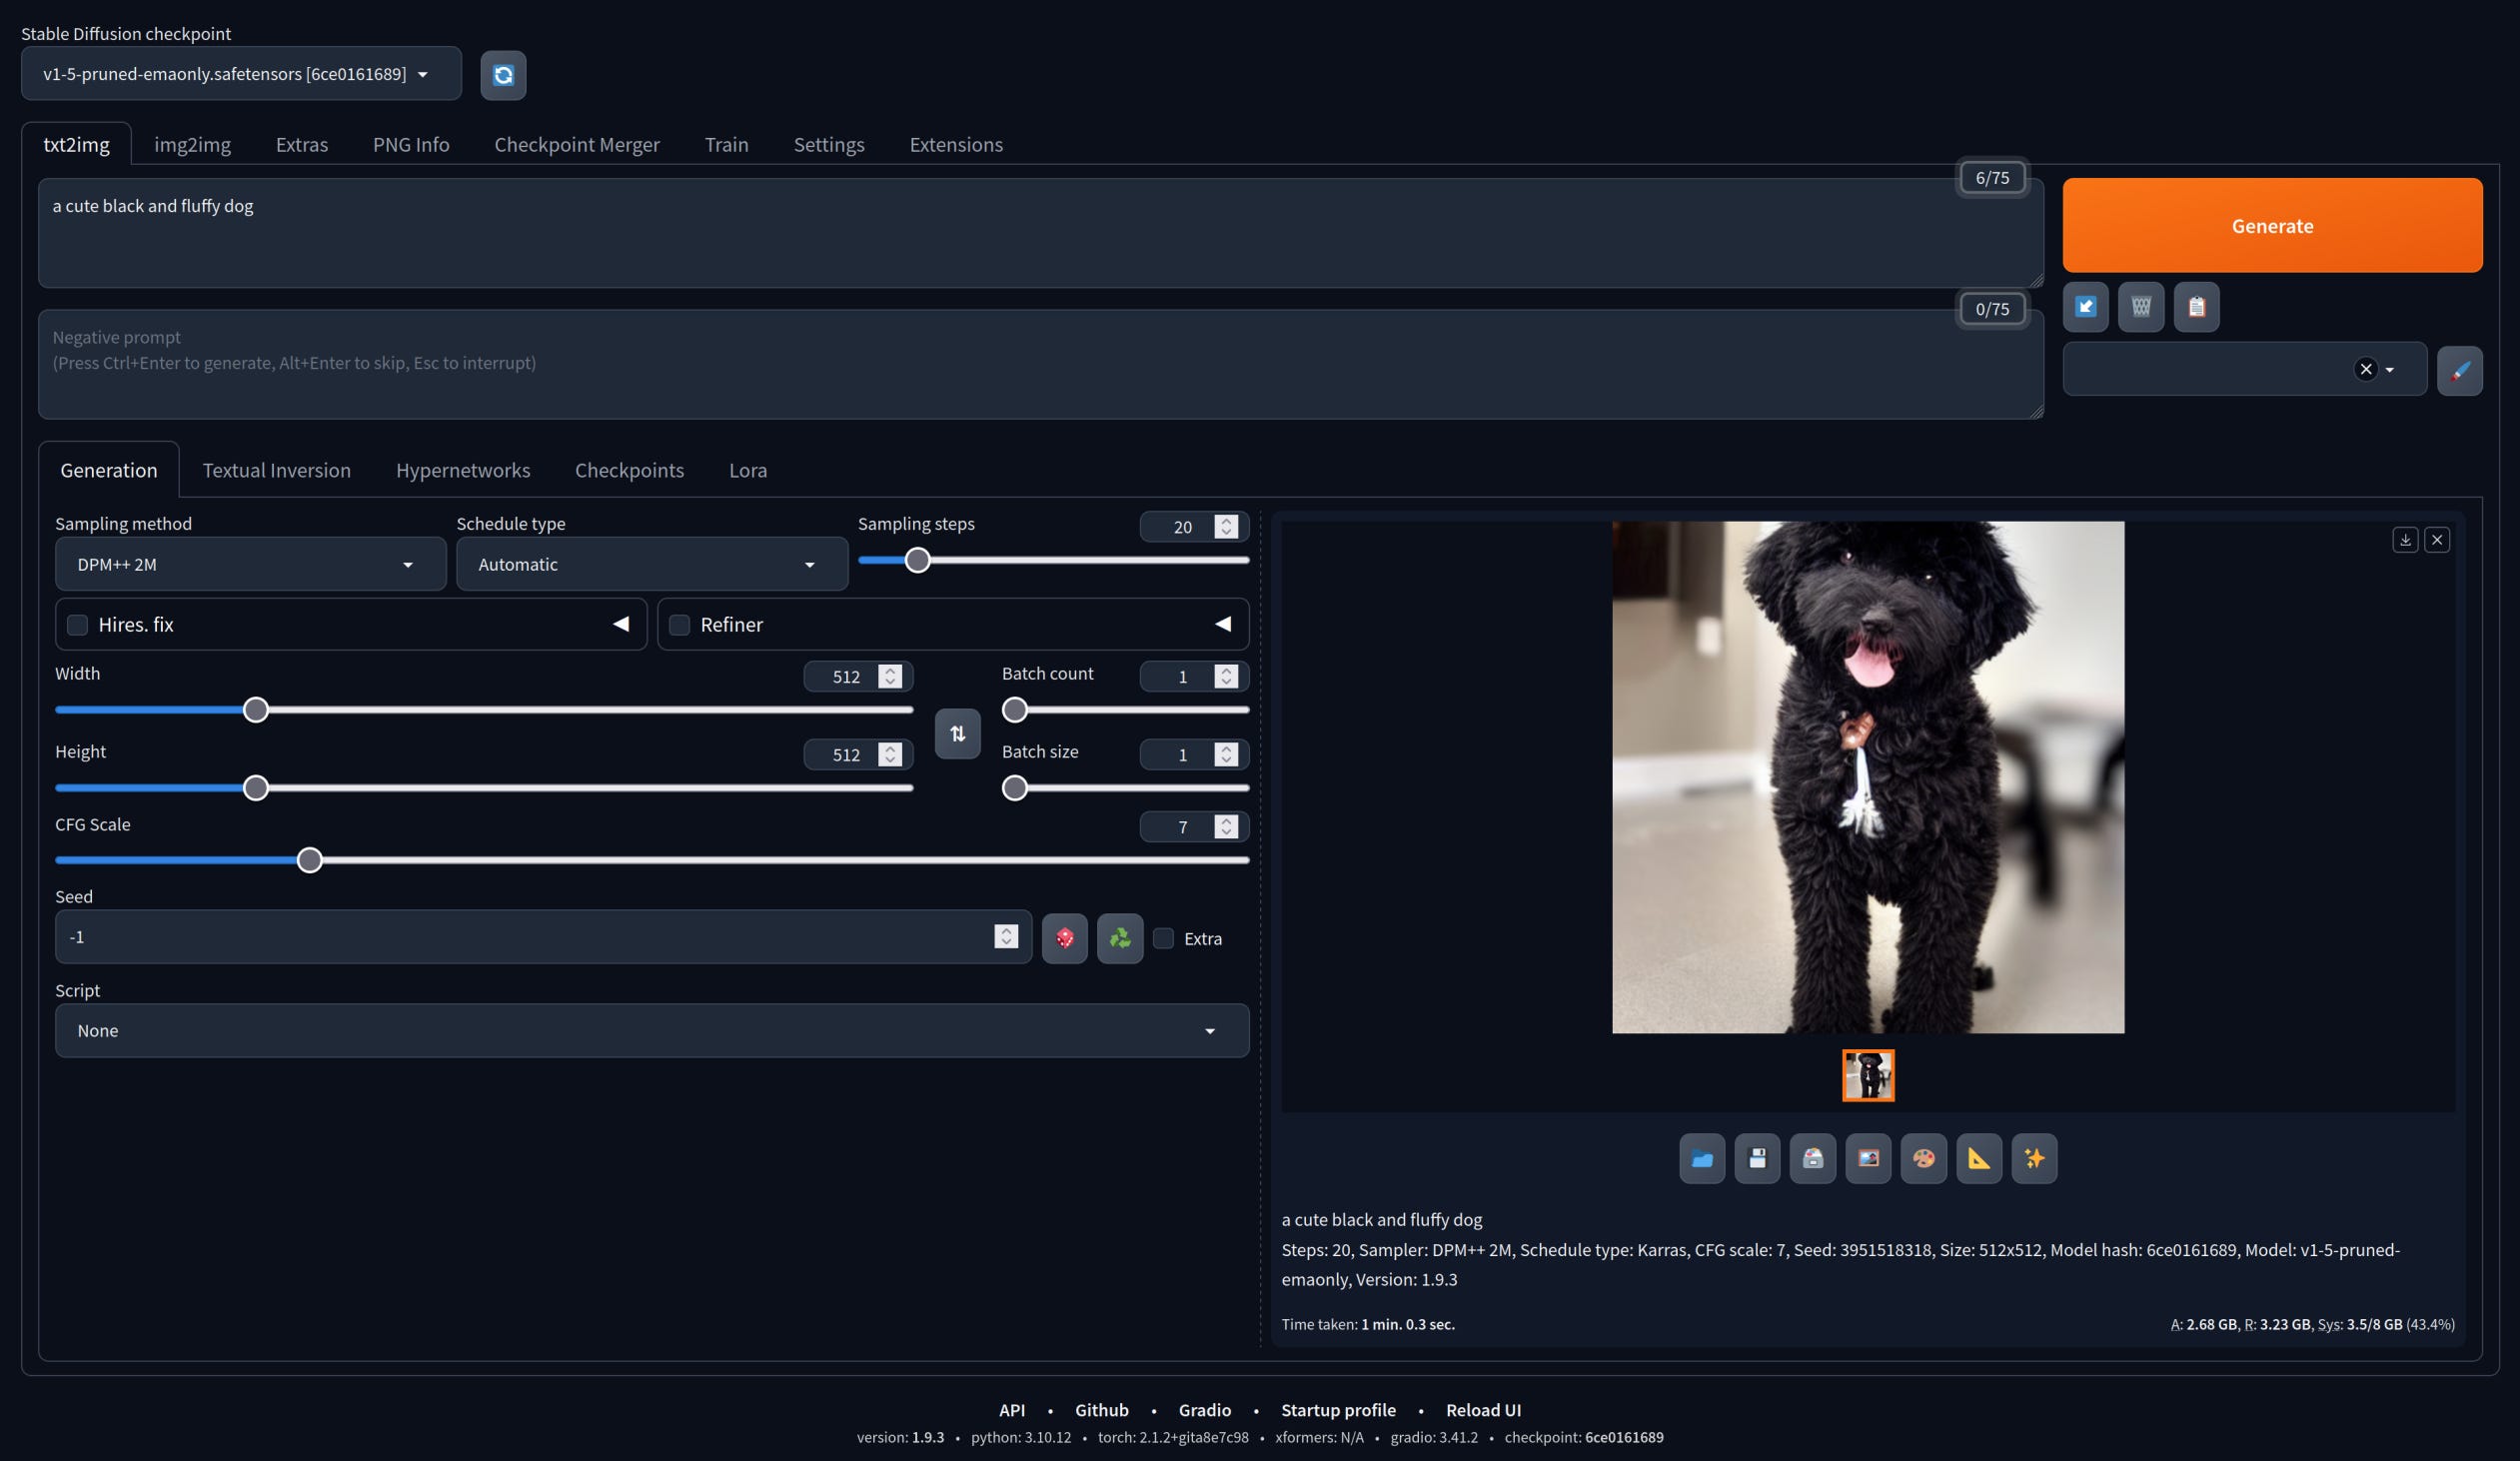Open the Sampling method dropdown
Viewport: 2520px width, 1461px height.
(250, 564)
